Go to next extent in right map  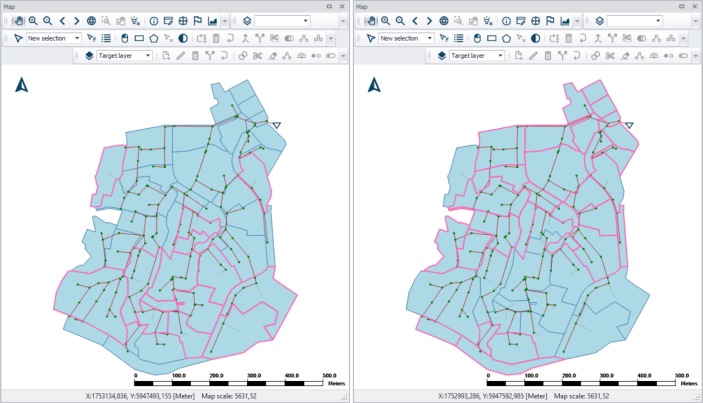429,21
